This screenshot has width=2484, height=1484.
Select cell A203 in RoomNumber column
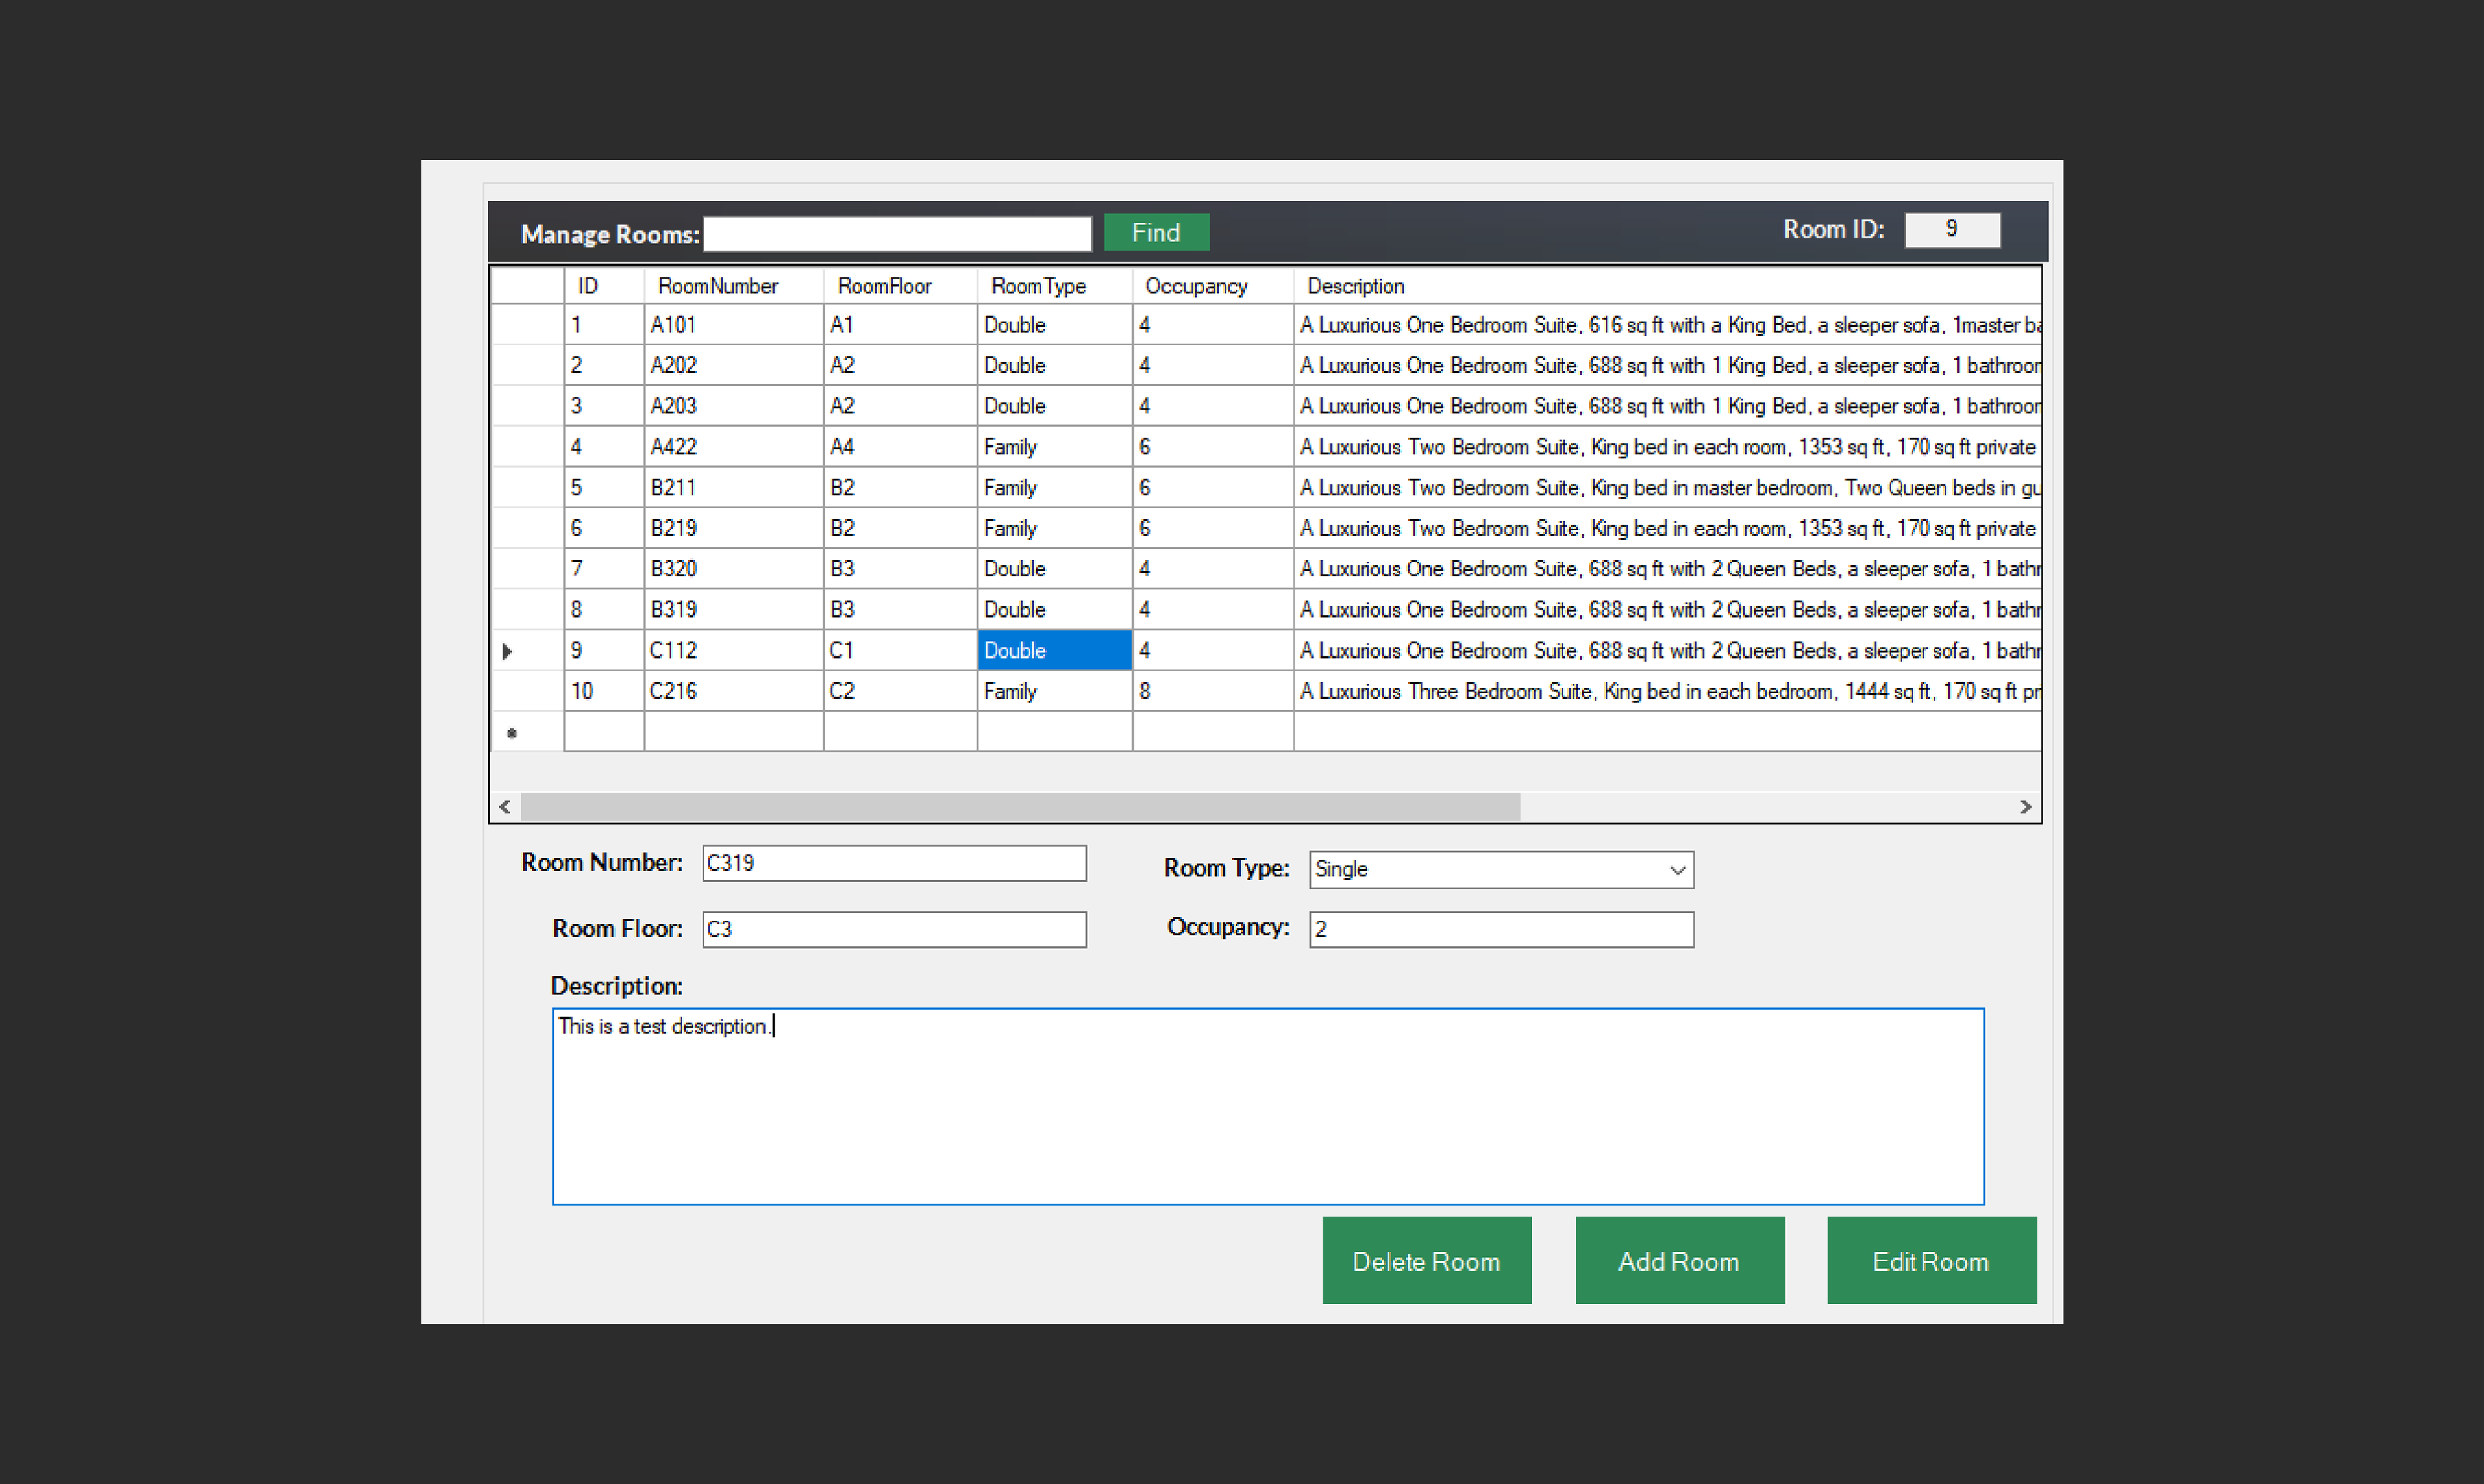click(x=733, y=406)
